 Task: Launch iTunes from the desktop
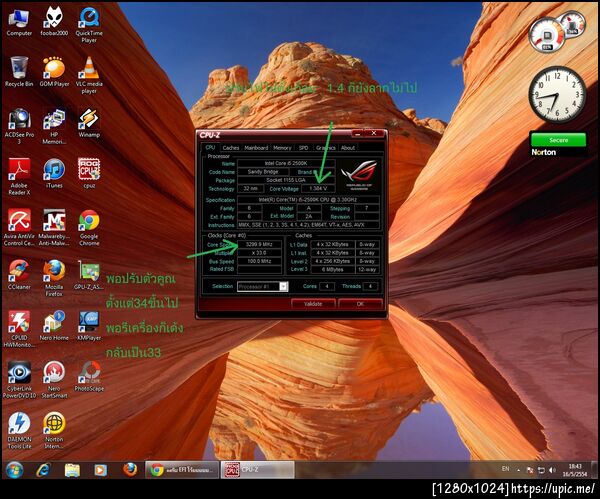[x=54, y=174]
